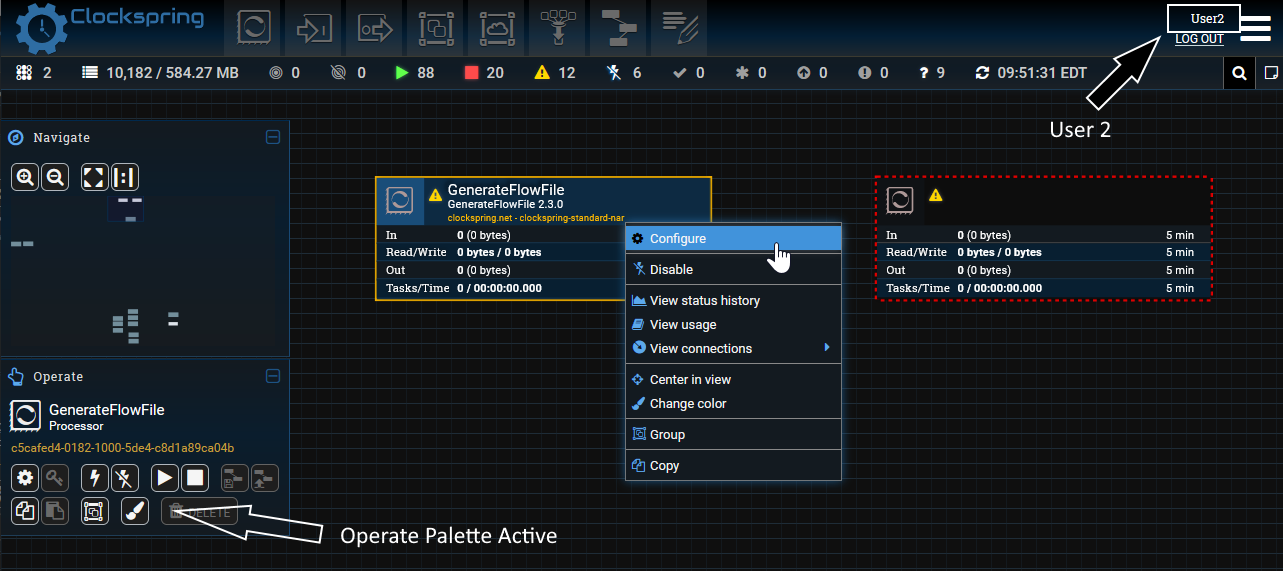The image size is (1283, 571).
Task: Open the global hamburger menu
Action: (x=1256, y=28)
